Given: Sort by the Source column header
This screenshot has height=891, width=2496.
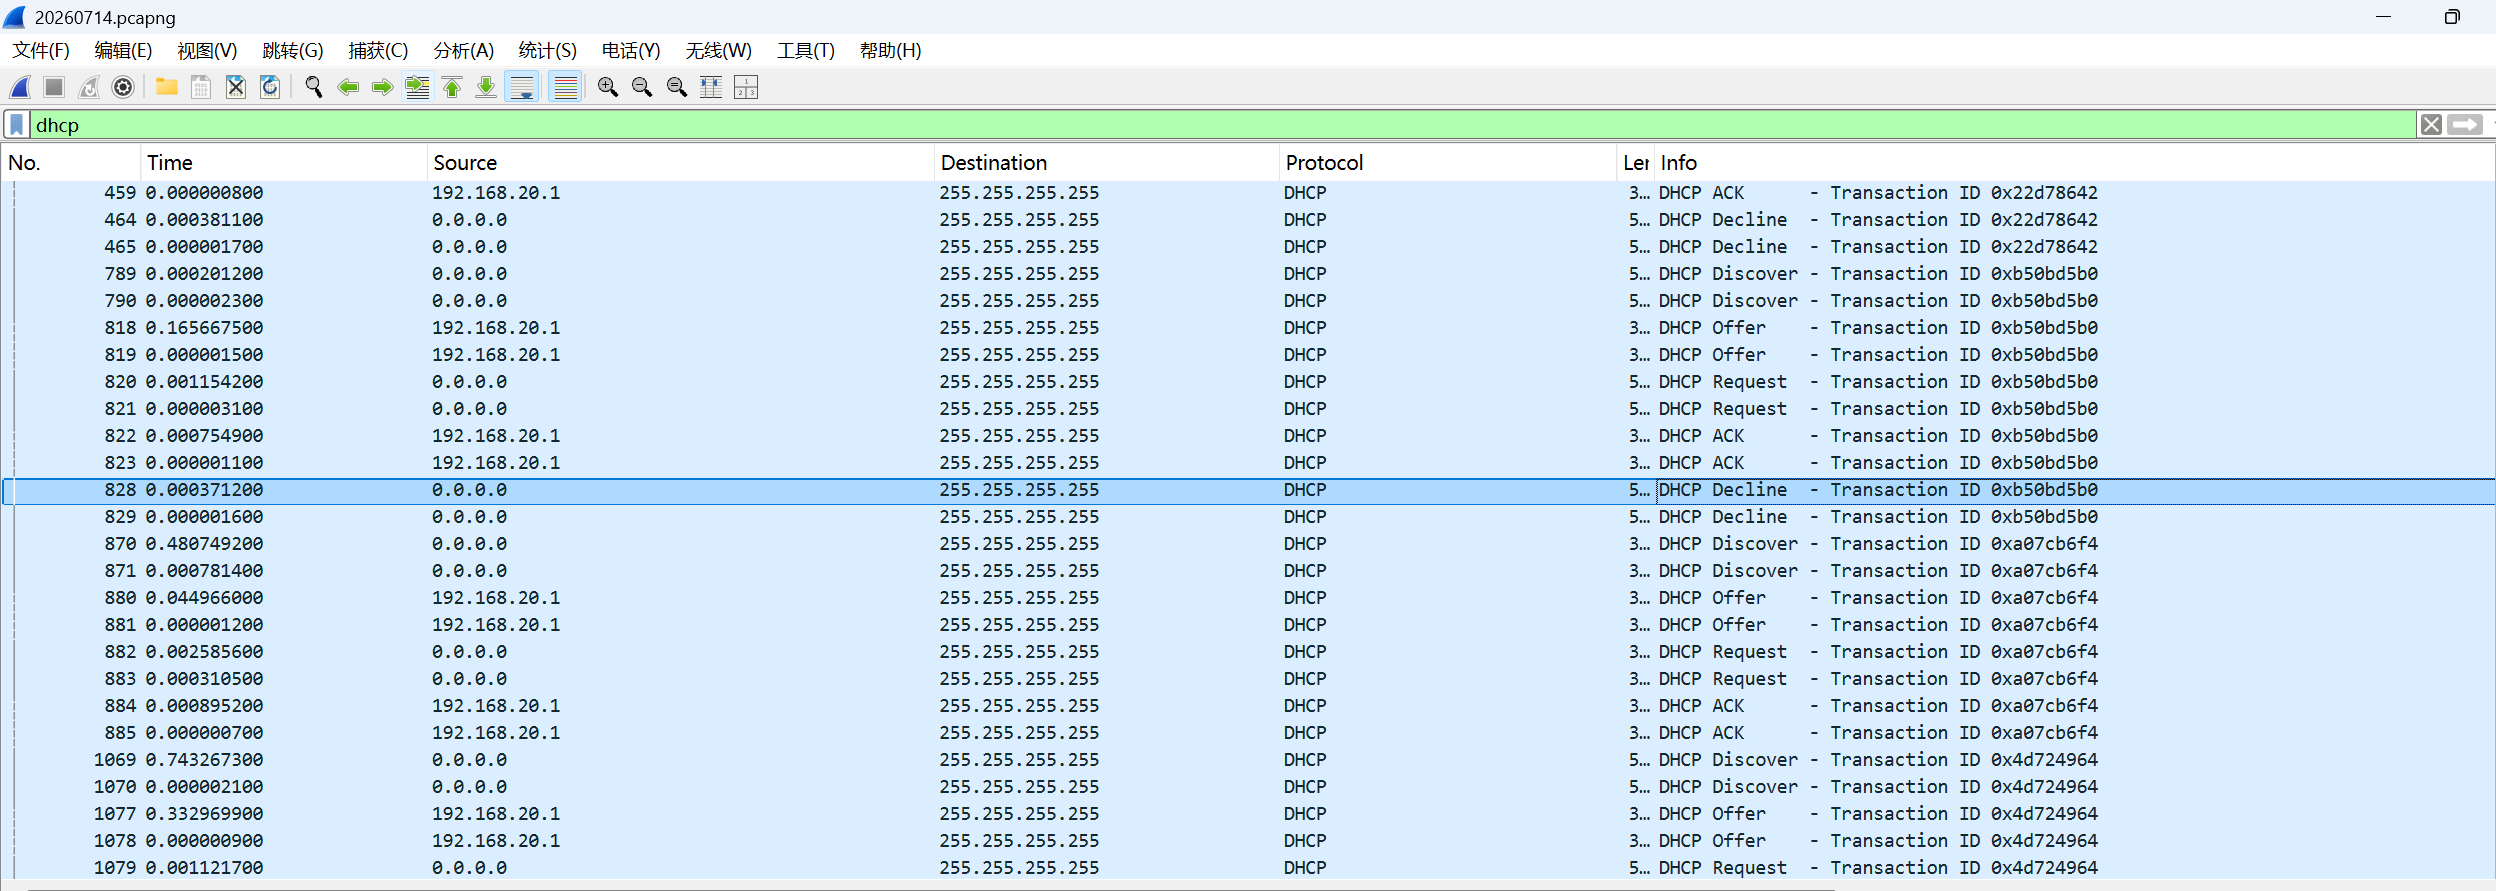Looking at the screenshot, I should point(680,163).
